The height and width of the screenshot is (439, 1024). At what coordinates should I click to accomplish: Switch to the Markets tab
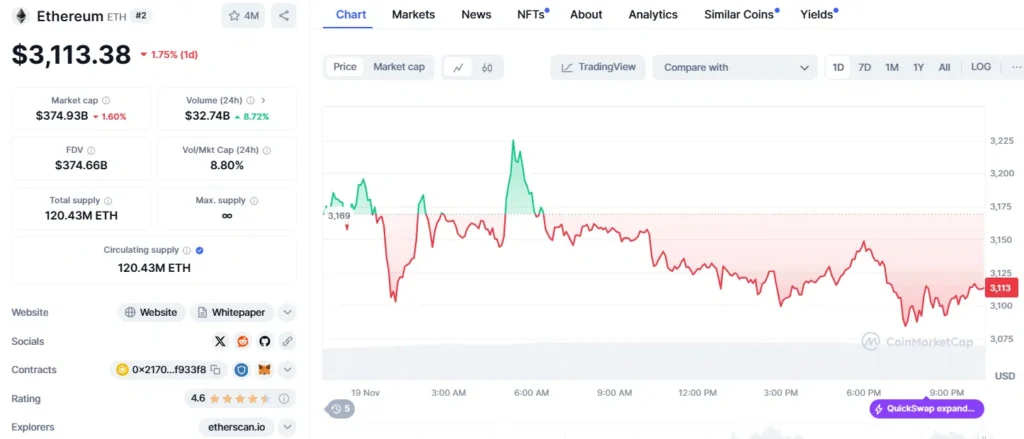pyautogui.click(x=413, y=14)
